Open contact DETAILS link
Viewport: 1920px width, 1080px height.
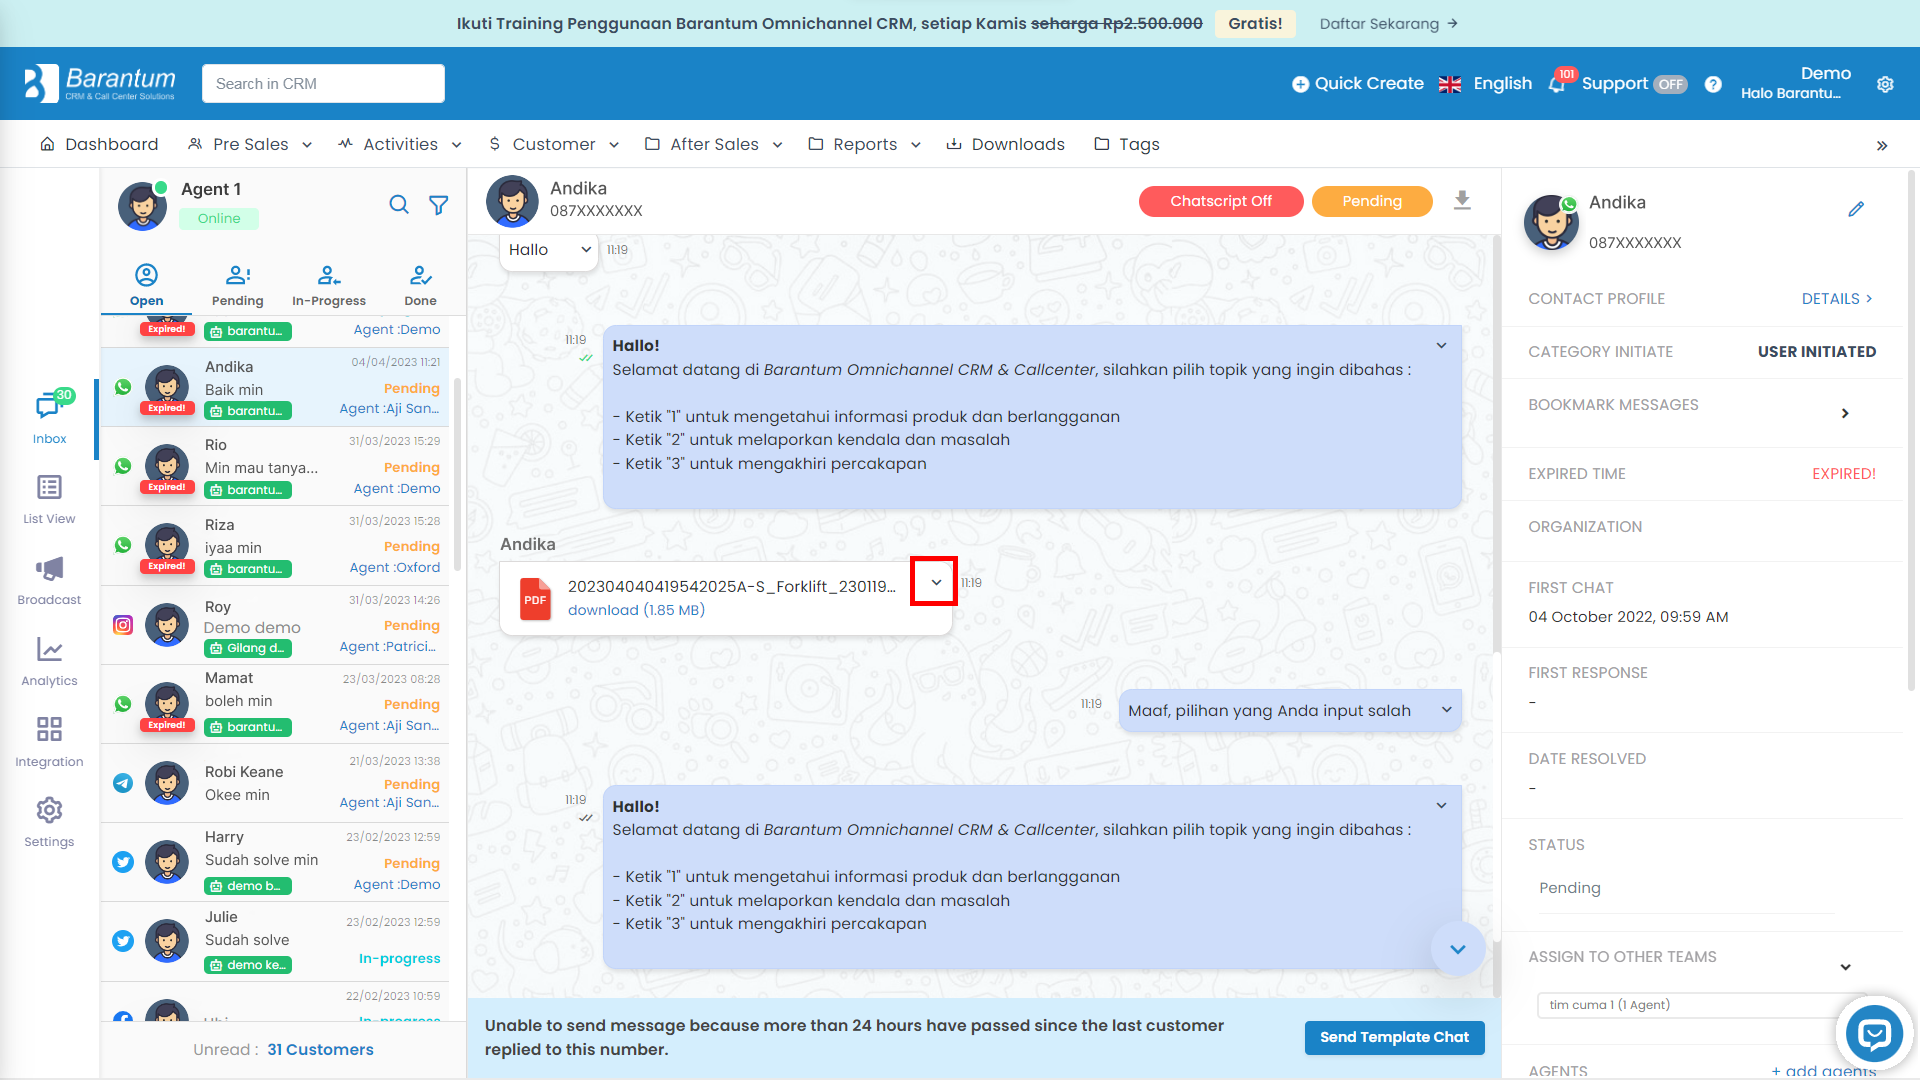[1837, 299]
